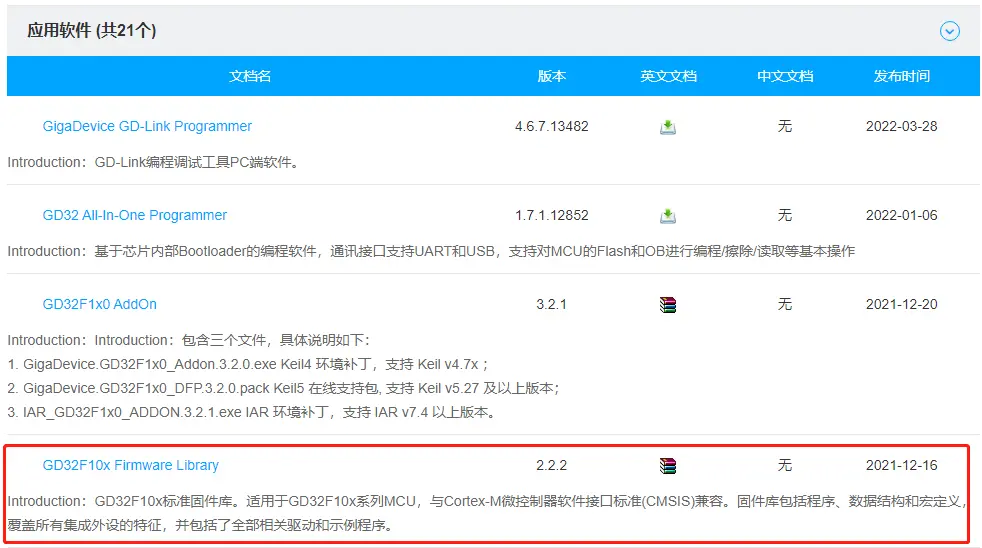
Task: Click the 文档名 column header
Action: pyautogui.click(x=250, y=76)
